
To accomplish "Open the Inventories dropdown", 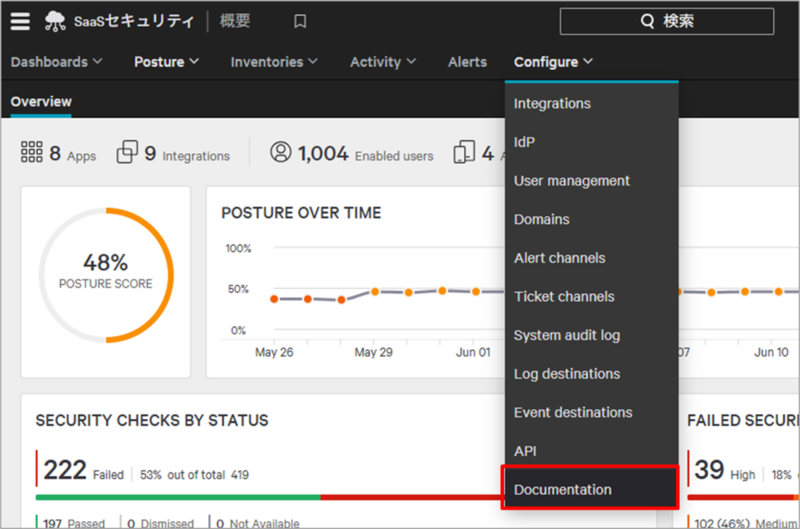I will pos(274,62).
